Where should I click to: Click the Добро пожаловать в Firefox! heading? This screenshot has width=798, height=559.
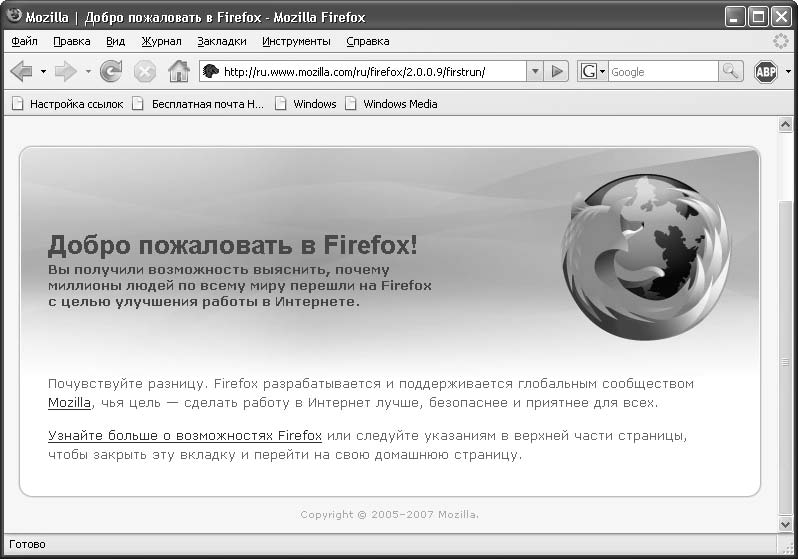[x=233, y=245]
